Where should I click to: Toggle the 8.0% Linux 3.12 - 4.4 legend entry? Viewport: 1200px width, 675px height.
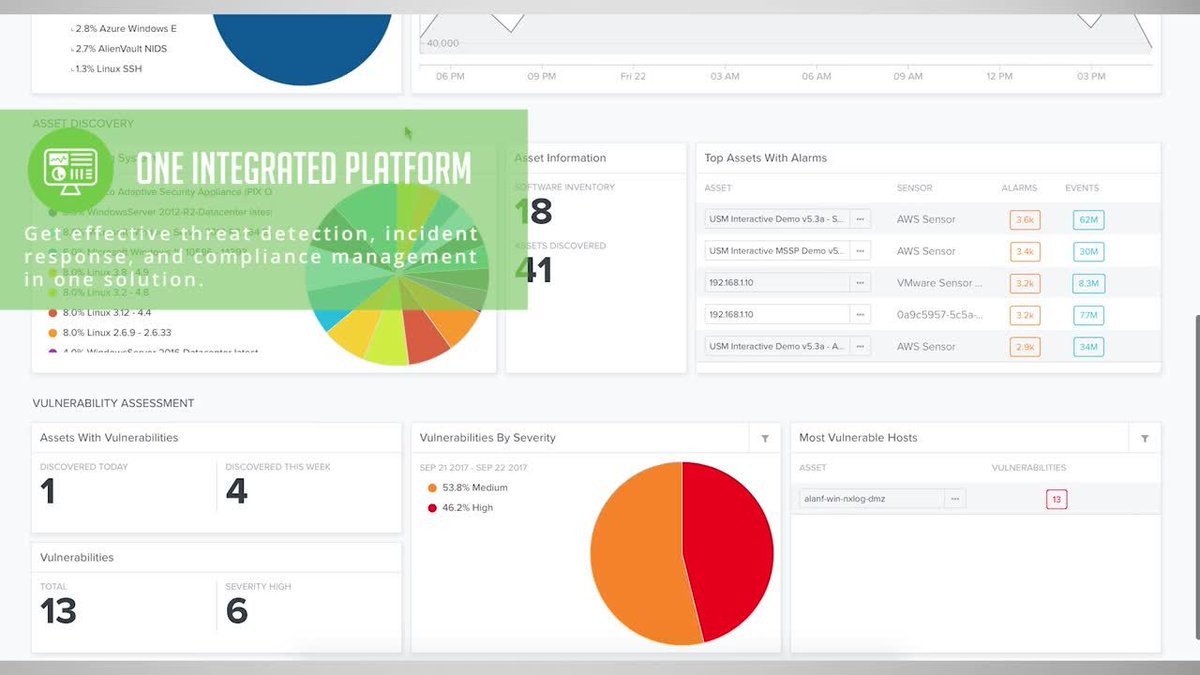pyautogui.click(x=99, y=313)
